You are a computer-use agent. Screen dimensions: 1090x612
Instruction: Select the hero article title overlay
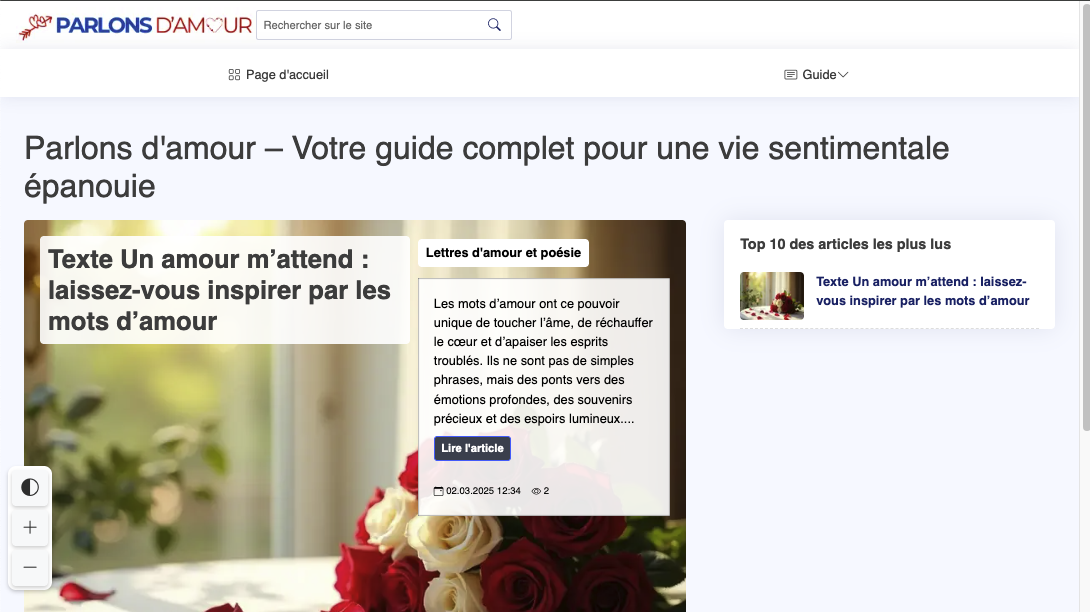219,288
